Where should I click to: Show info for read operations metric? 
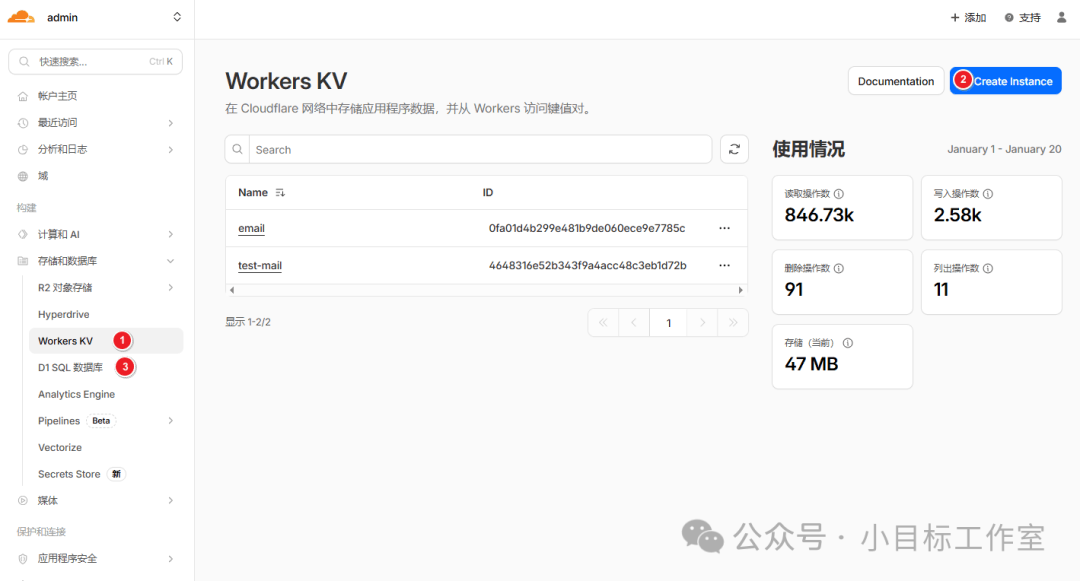click(x=839, y=194)
